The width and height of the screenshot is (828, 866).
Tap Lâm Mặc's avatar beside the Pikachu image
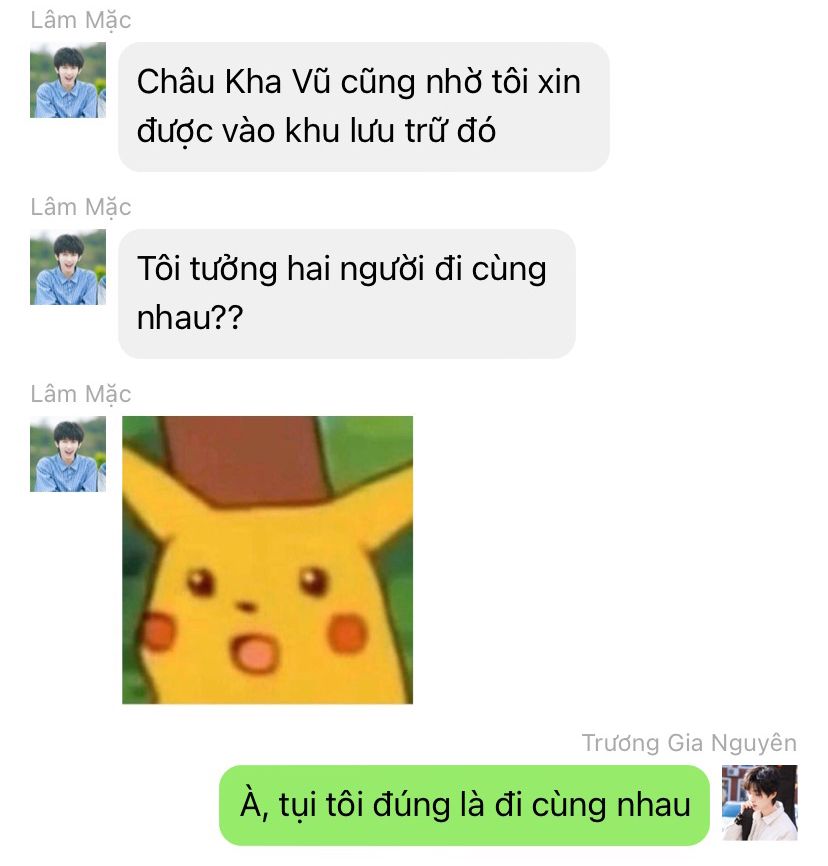pos(68,454)
